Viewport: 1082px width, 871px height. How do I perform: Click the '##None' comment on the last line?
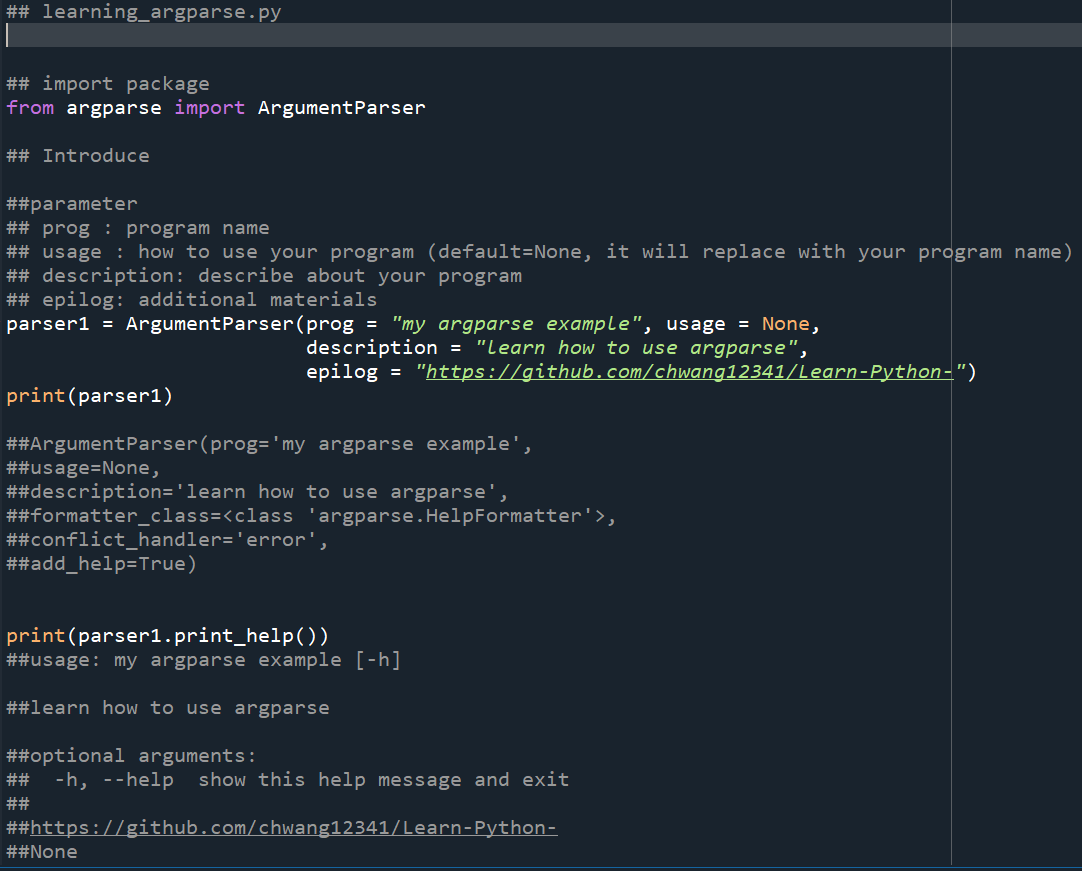coord(41,851)
